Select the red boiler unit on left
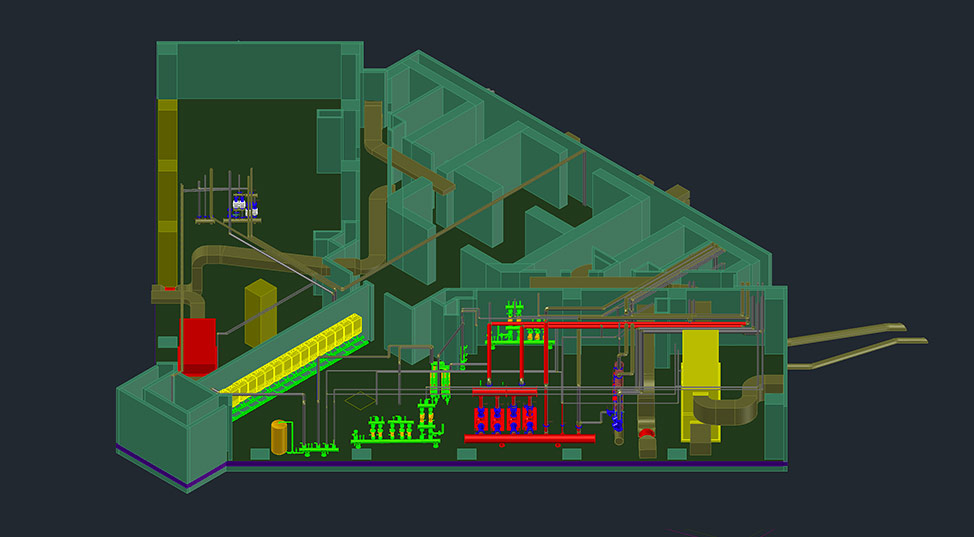974x537 pixels. coord(196,345)
